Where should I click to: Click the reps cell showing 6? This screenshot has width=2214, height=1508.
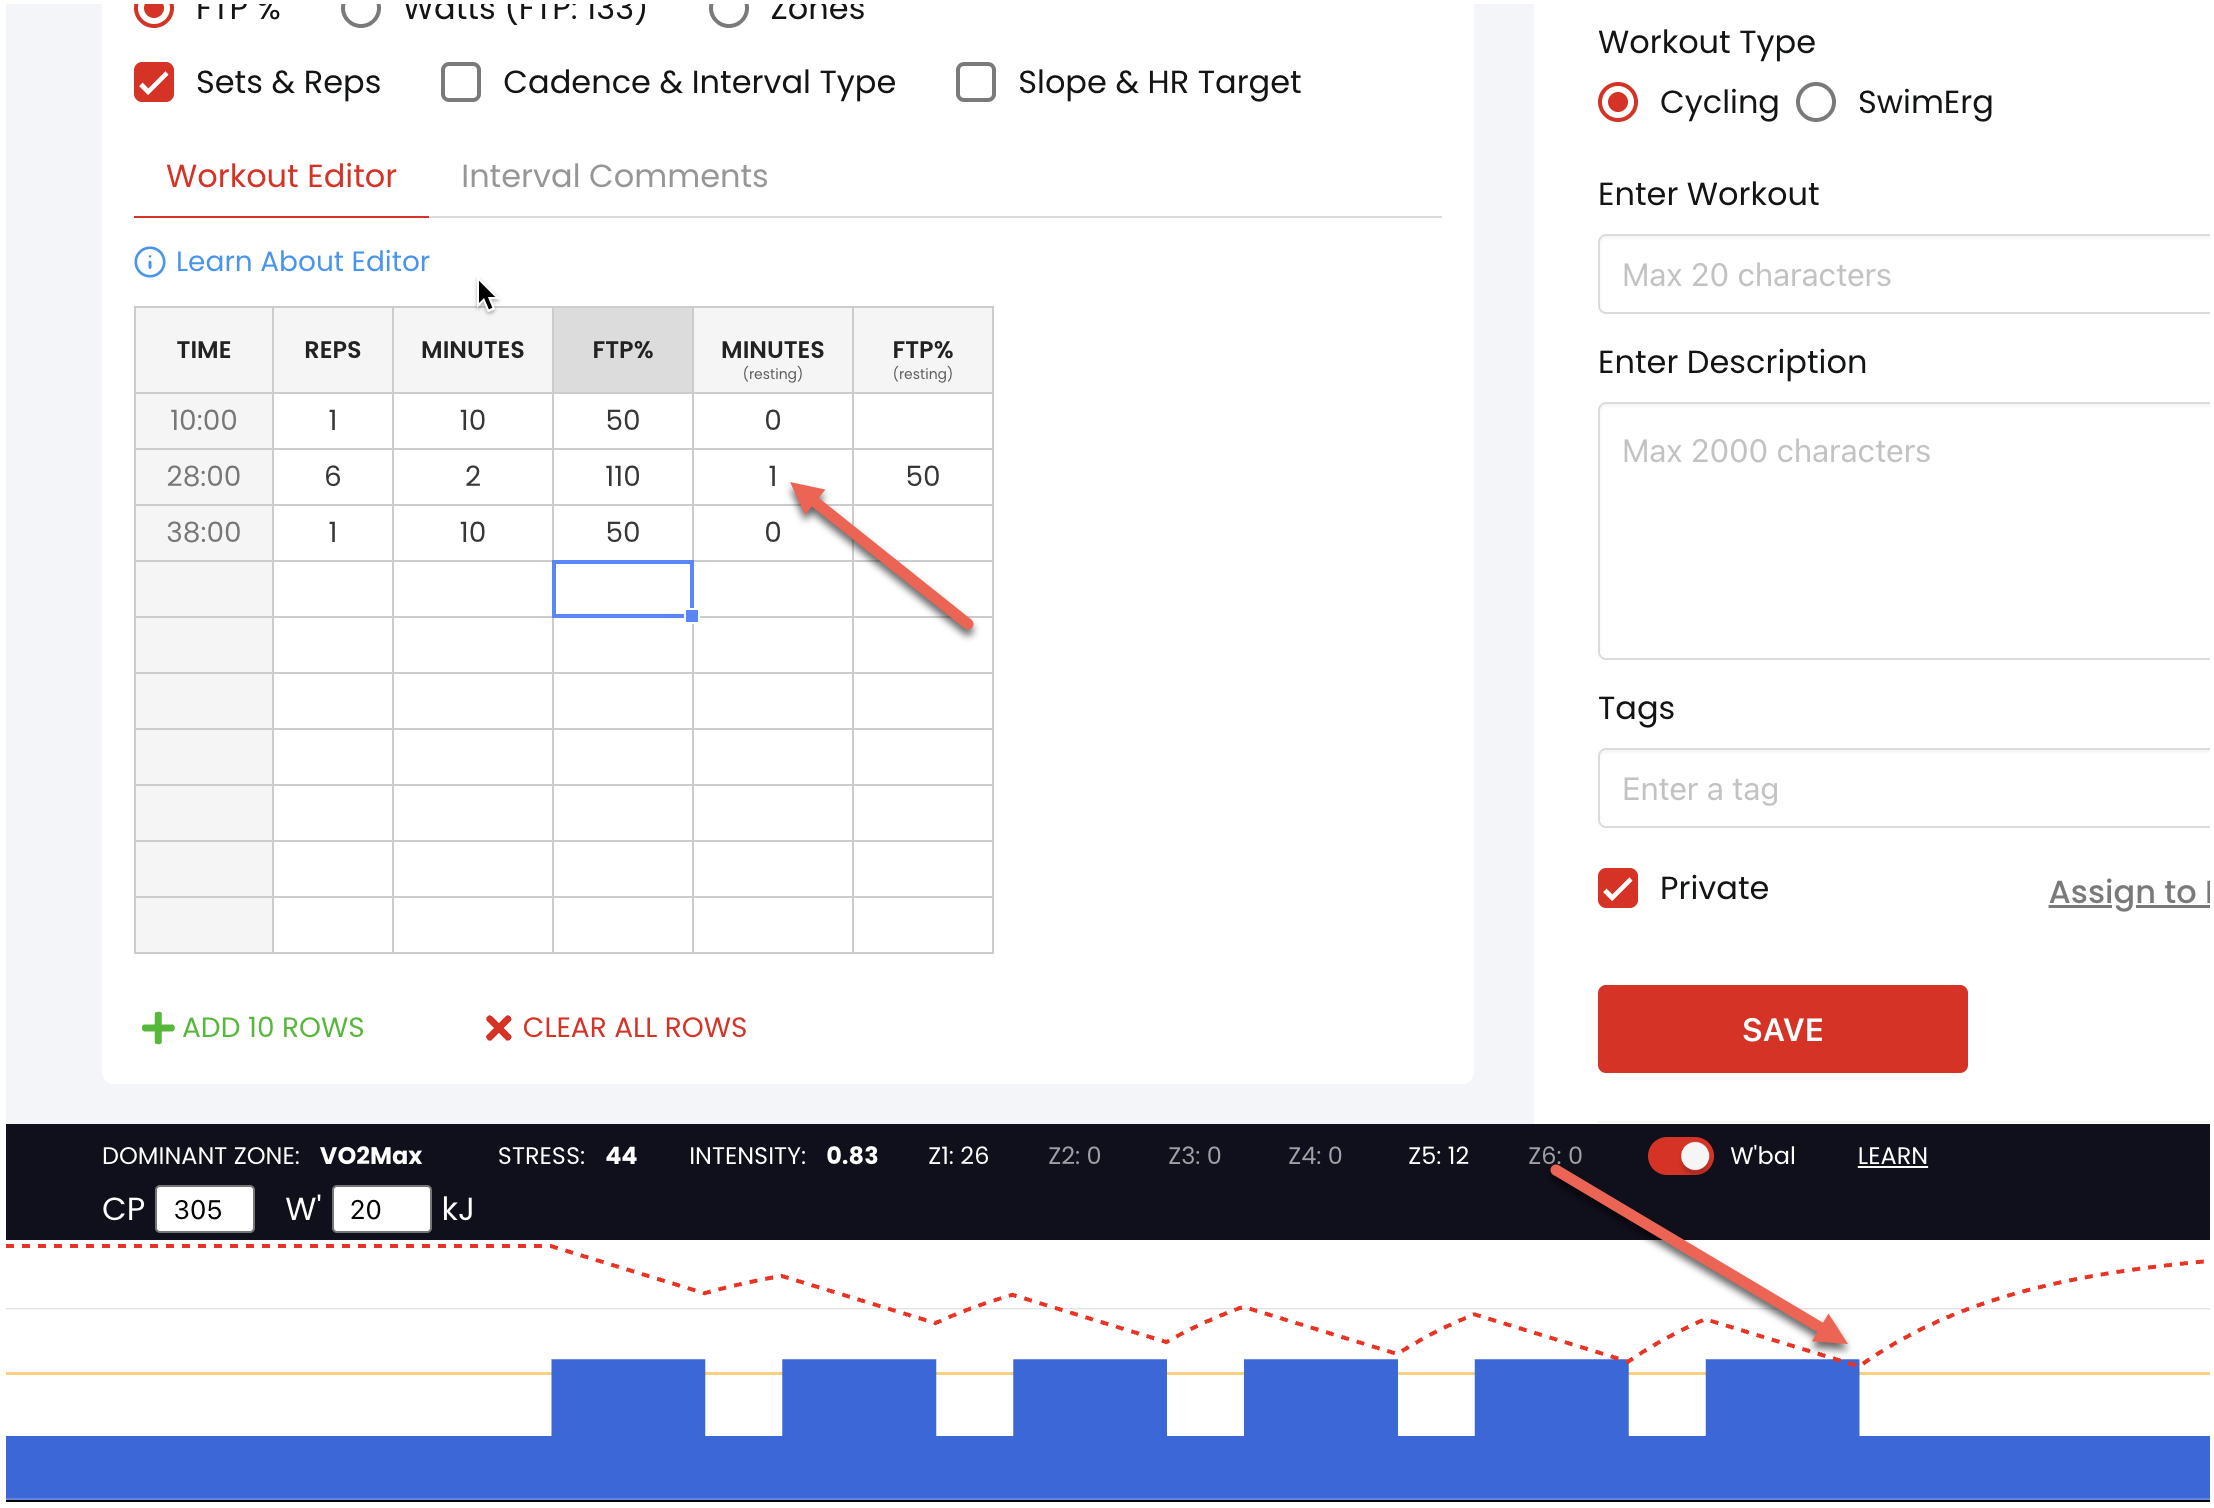[332, 476]
